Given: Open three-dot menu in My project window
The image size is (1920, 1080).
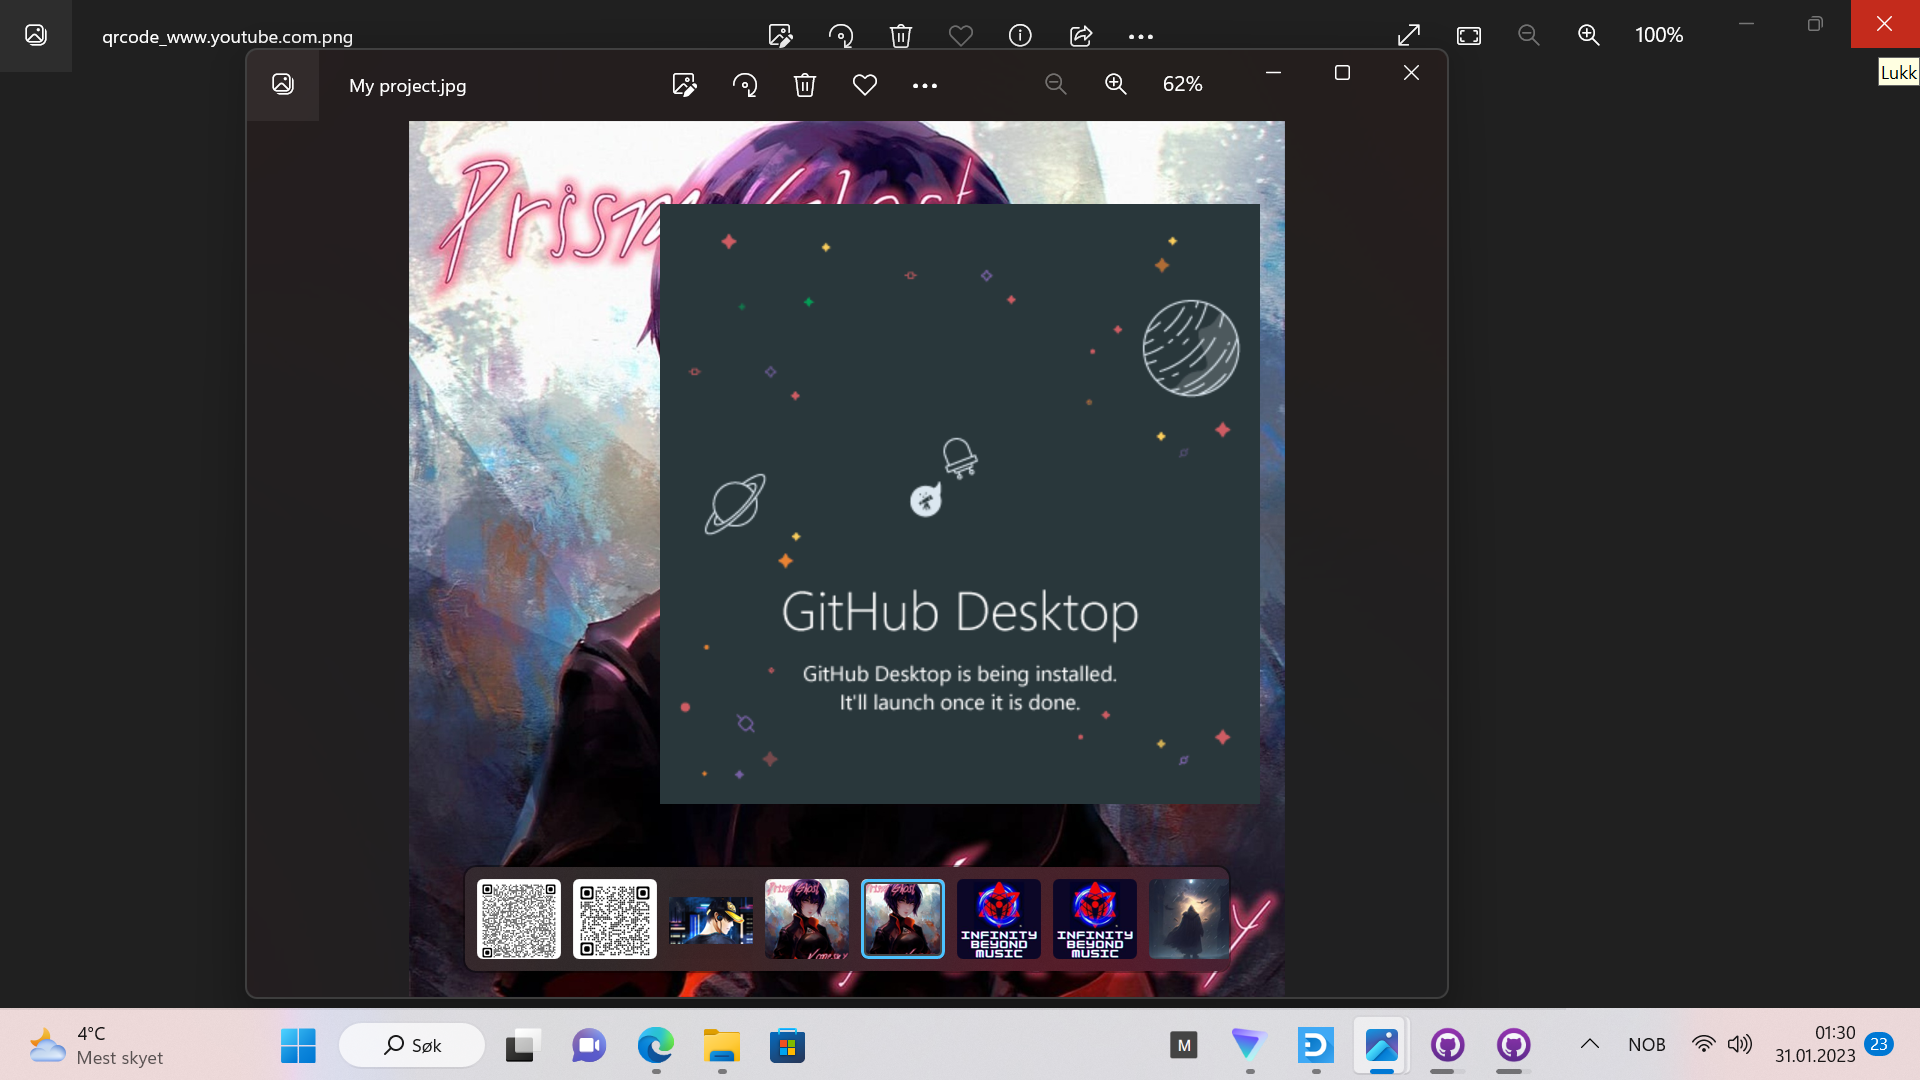Looking at the screenshot, I should pyautogui.click(x=925, y=86).
